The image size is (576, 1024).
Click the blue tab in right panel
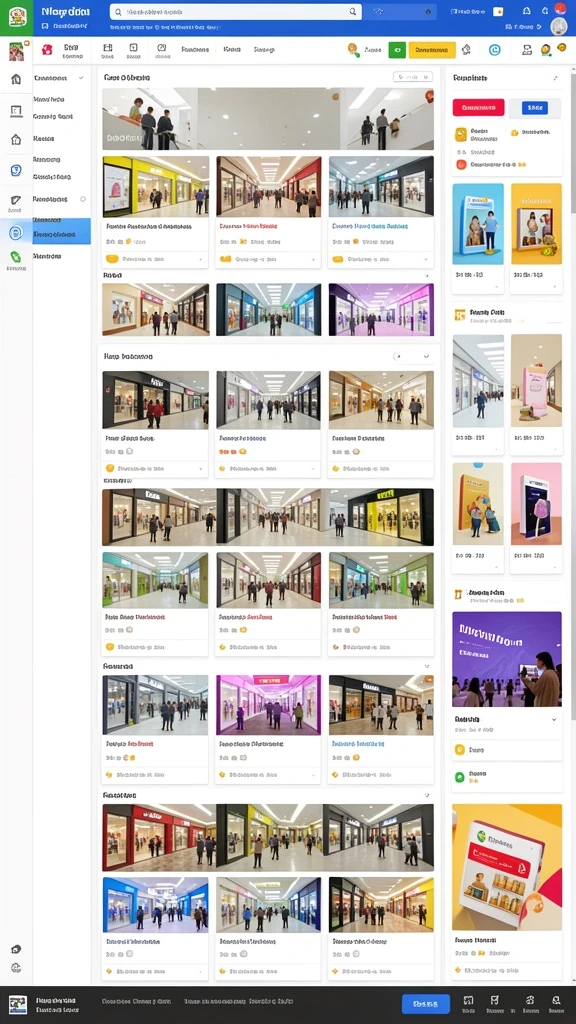tap(535, 108)
